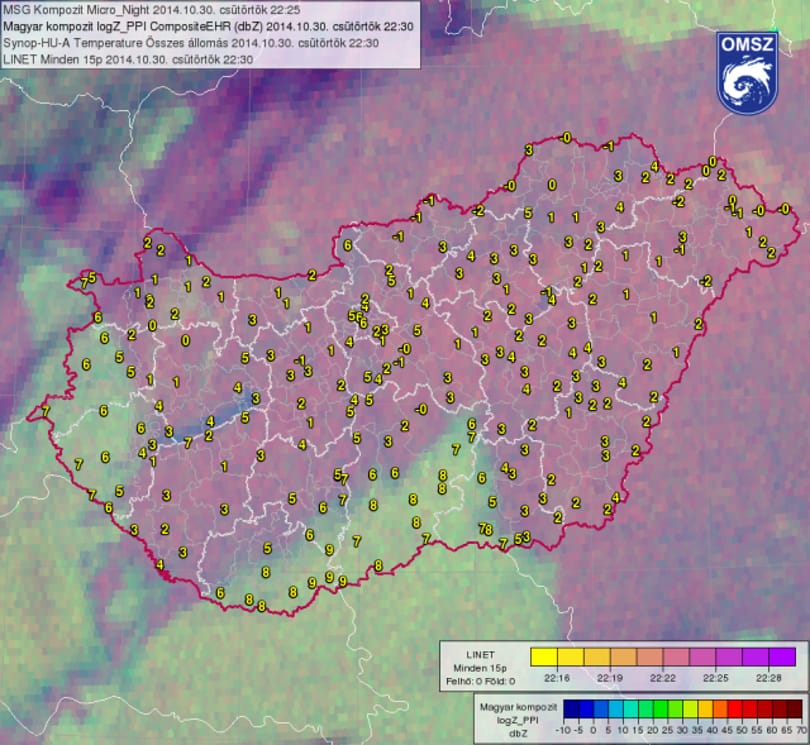Image resolution: width=810 pixels, height=745 pixels.
Task: Click the pink 22:22 LINET color swatch
Action: point(676,657)
